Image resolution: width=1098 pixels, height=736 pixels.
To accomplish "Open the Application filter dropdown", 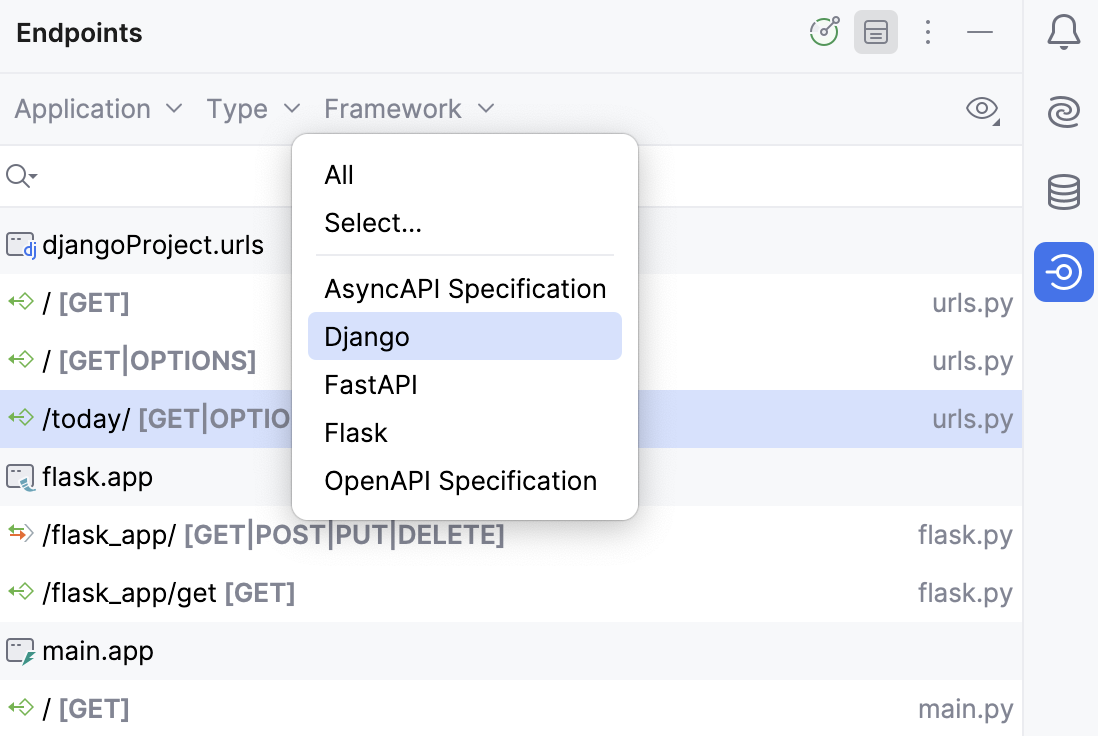I will click(97, 109).
